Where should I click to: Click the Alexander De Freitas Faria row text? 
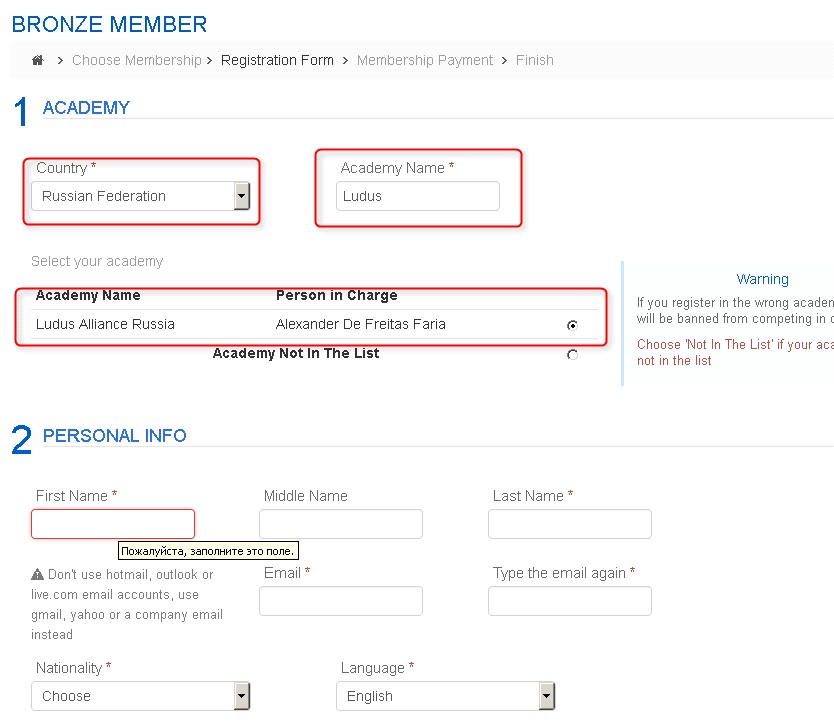pos(361,324)
